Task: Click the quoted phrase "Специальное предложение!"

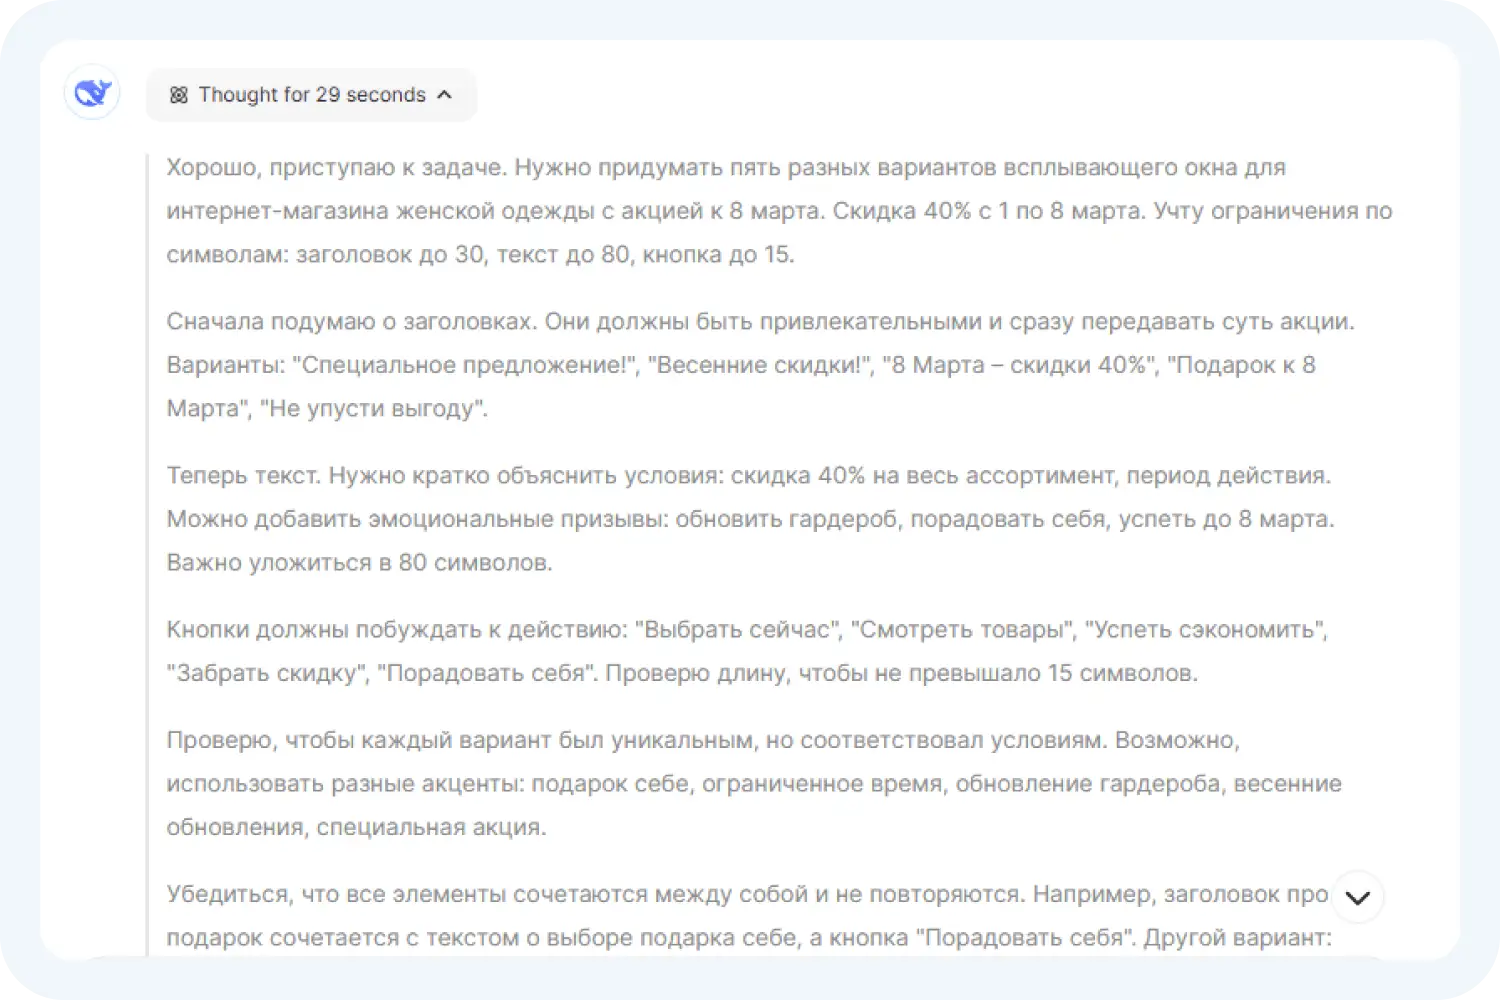Action: point(464,365)
